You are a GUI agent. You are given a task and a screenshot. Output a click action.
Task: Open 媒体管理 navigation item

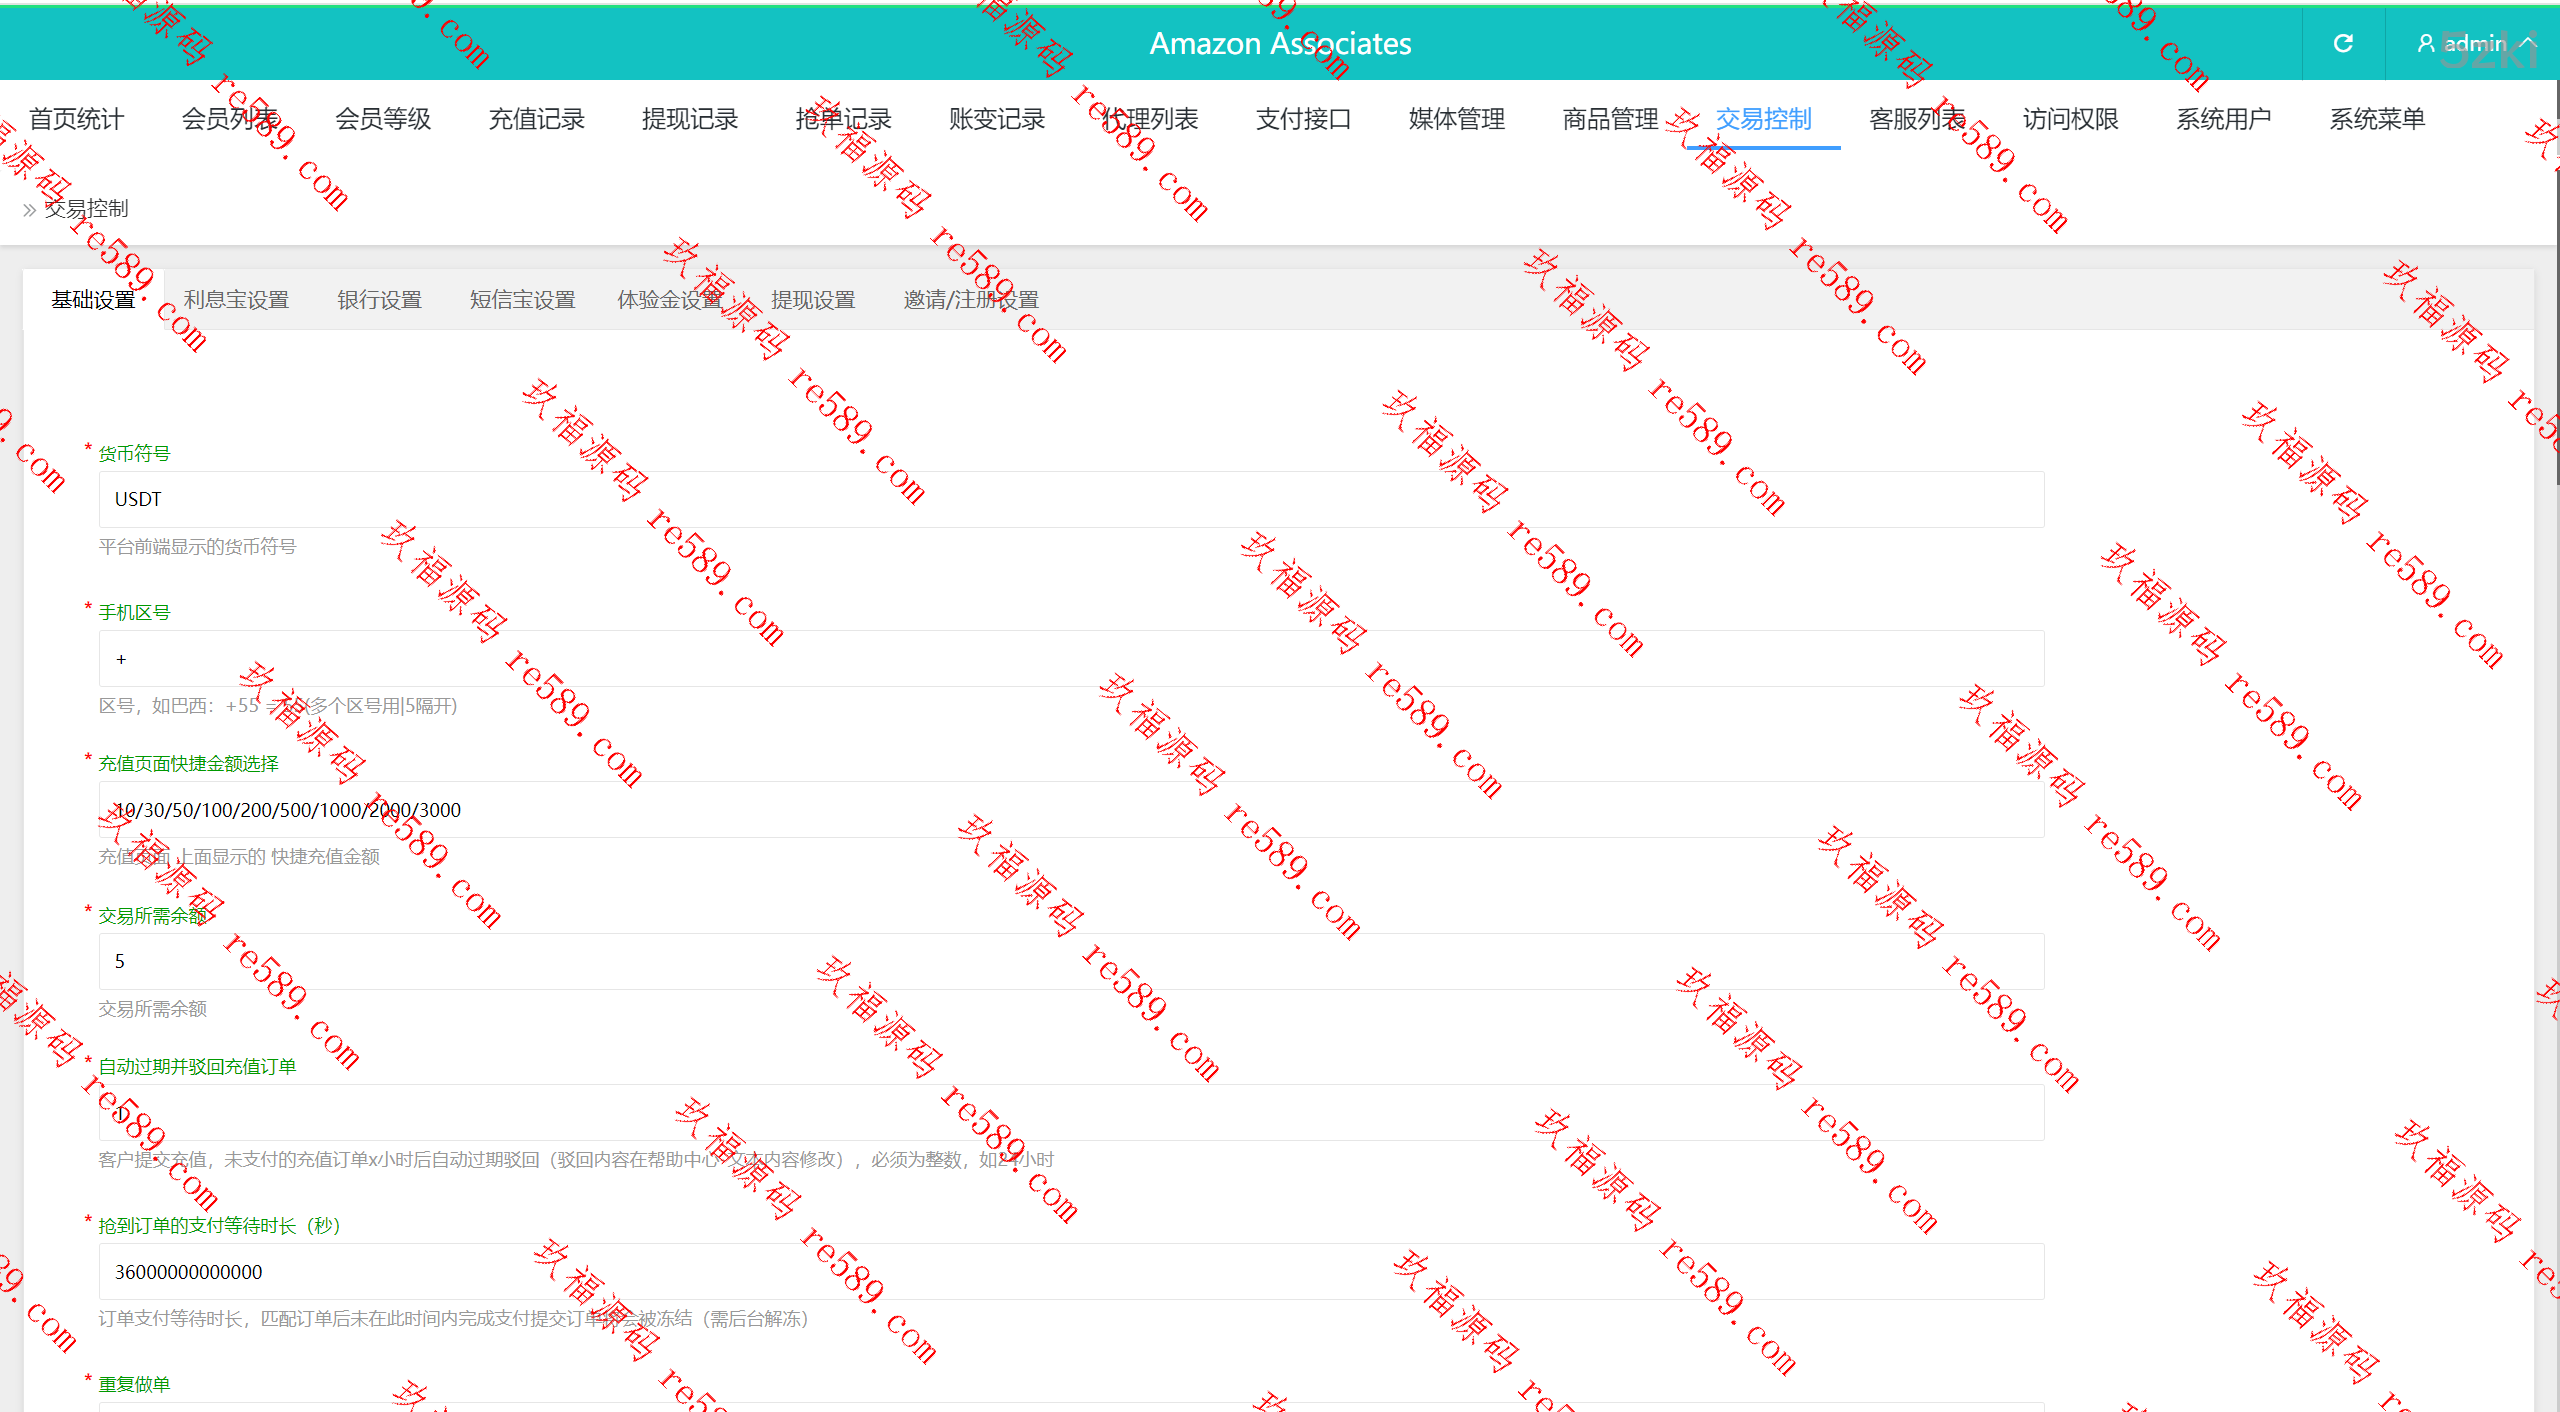tap(1457, 119)
